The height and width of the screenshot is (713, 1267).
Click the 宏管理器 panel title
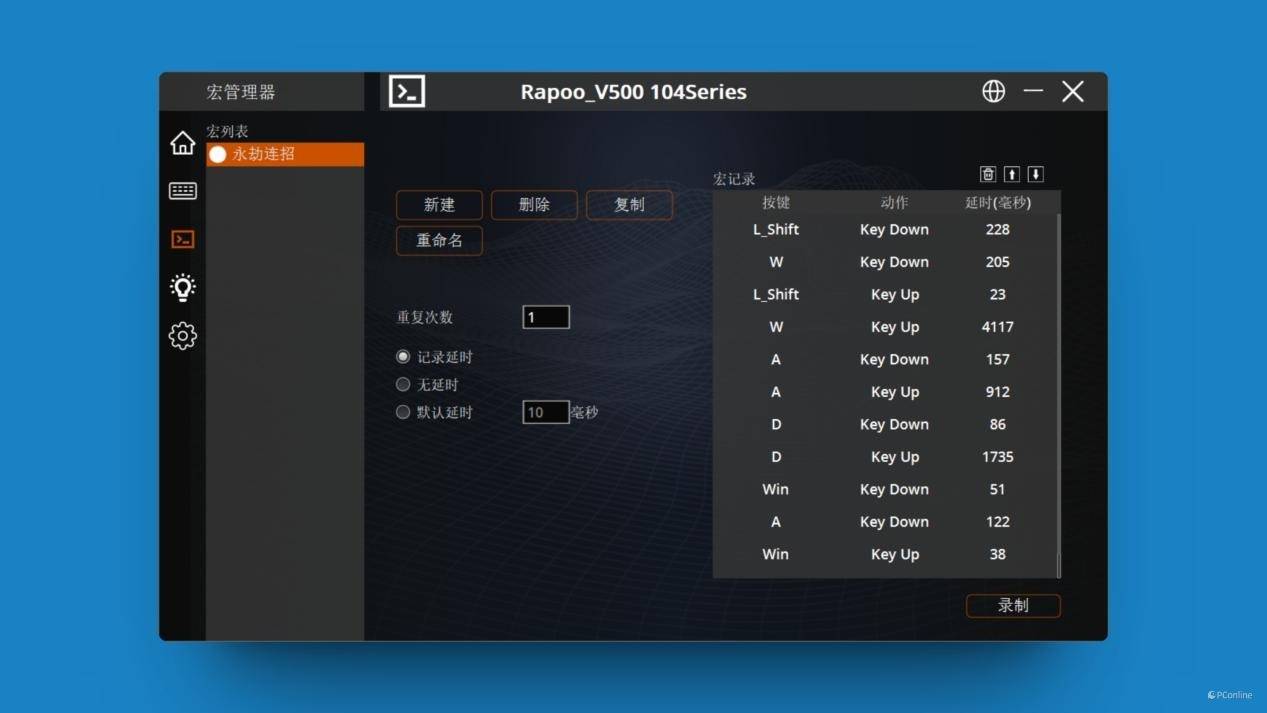(241, 92)
